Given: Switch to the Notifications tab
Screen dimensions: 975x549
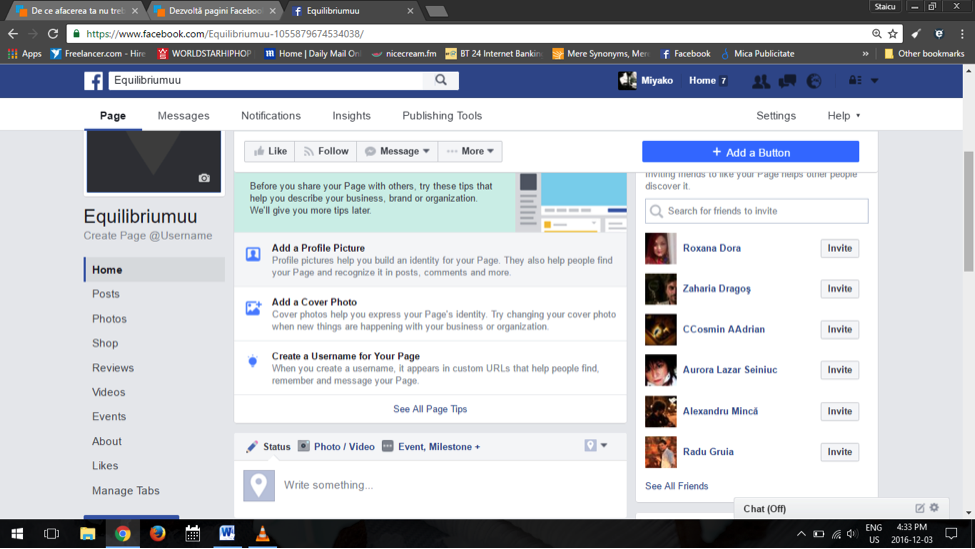Looking at the screenshot, I should click(x=271, y=116).
